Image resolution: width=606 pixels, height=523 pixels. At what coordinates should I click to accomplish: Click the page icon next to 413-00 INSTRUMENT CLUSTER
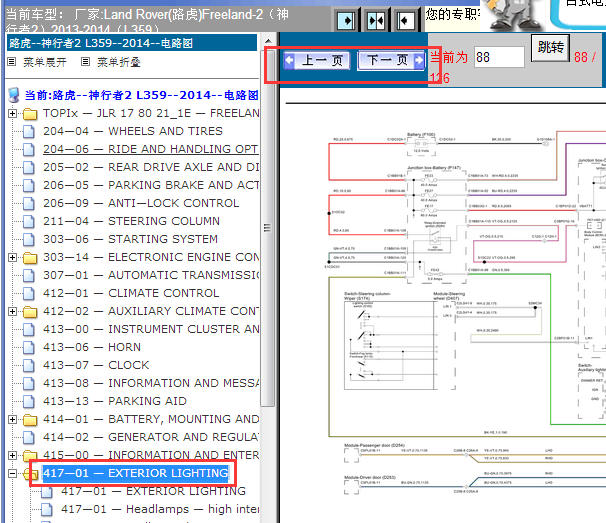coord(29,329)
